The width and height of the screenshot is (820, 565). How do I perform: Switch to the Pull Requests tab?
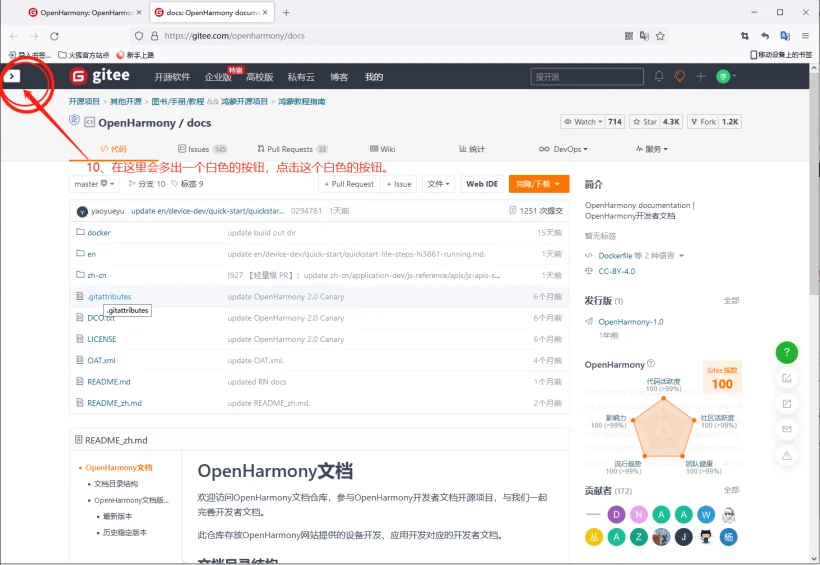pyautogui.click(x=292, y=149)
